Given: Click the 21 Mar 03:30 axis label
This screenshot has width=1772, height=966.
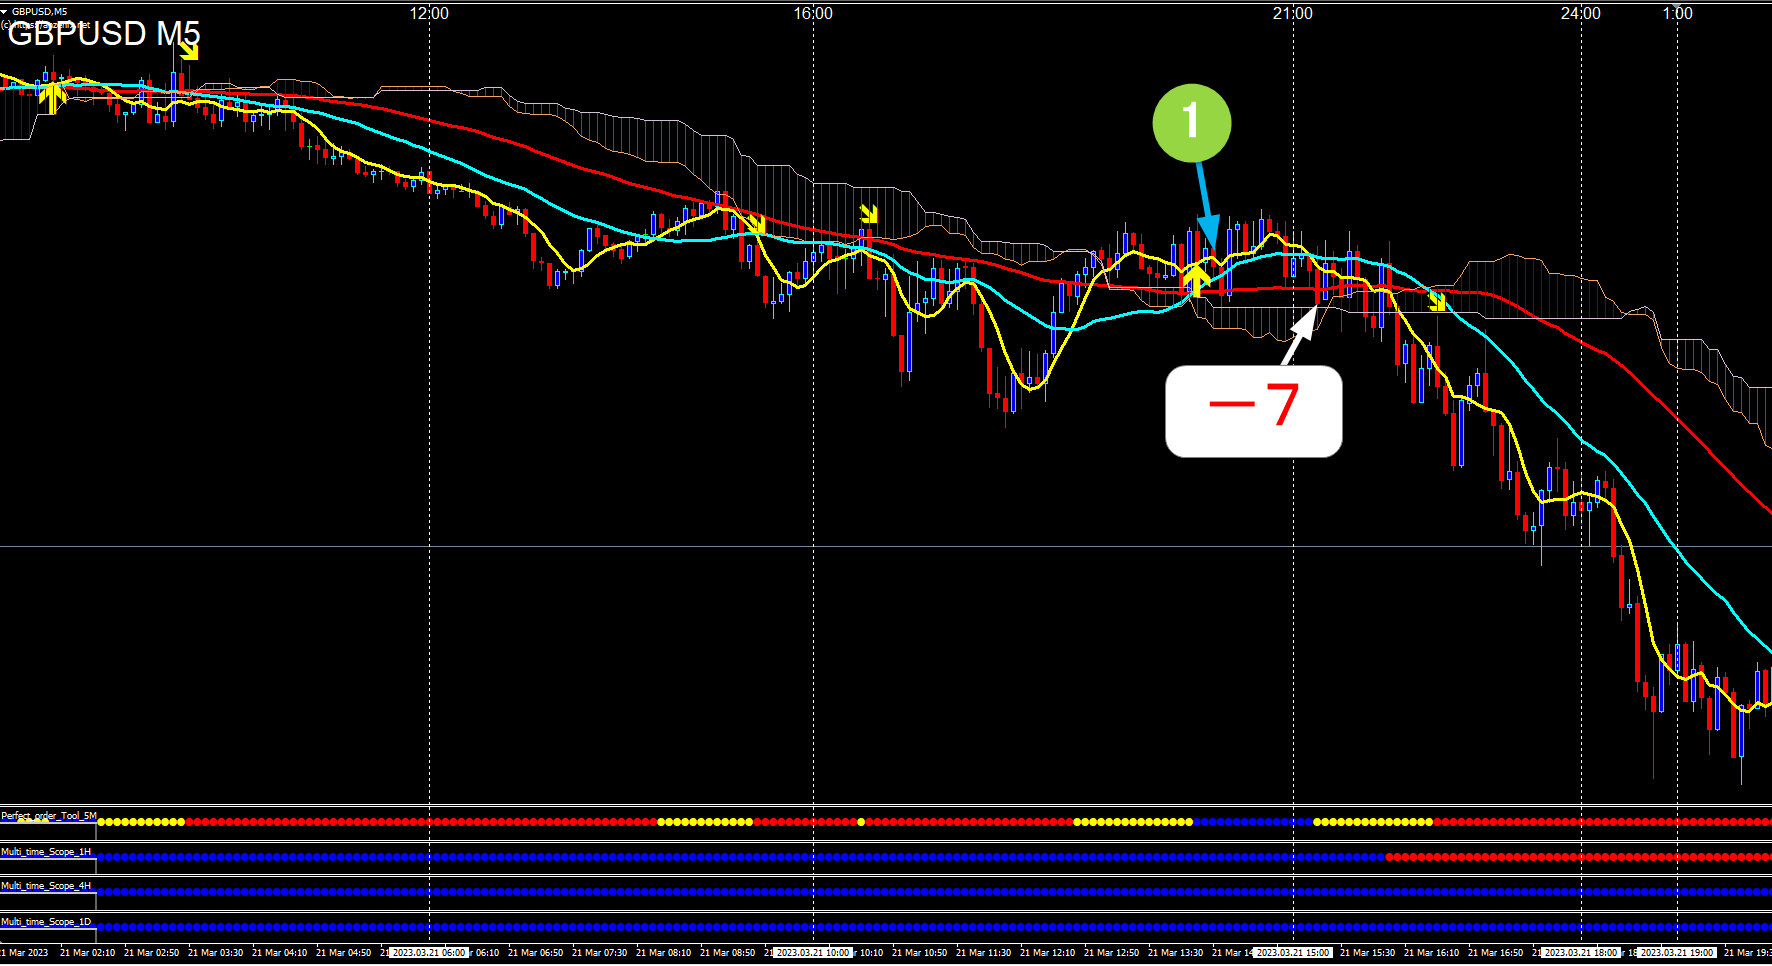Looking at the screenshot, I should (215, 953).
